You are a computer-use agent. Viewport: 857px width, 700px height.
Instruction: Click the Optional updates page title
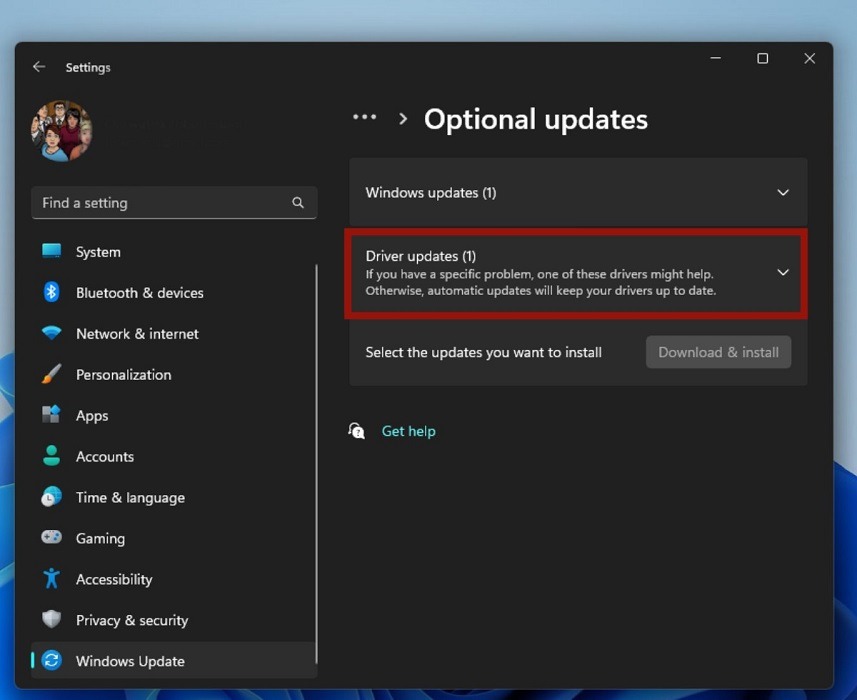pyautogui.click(x=536, y=119)
